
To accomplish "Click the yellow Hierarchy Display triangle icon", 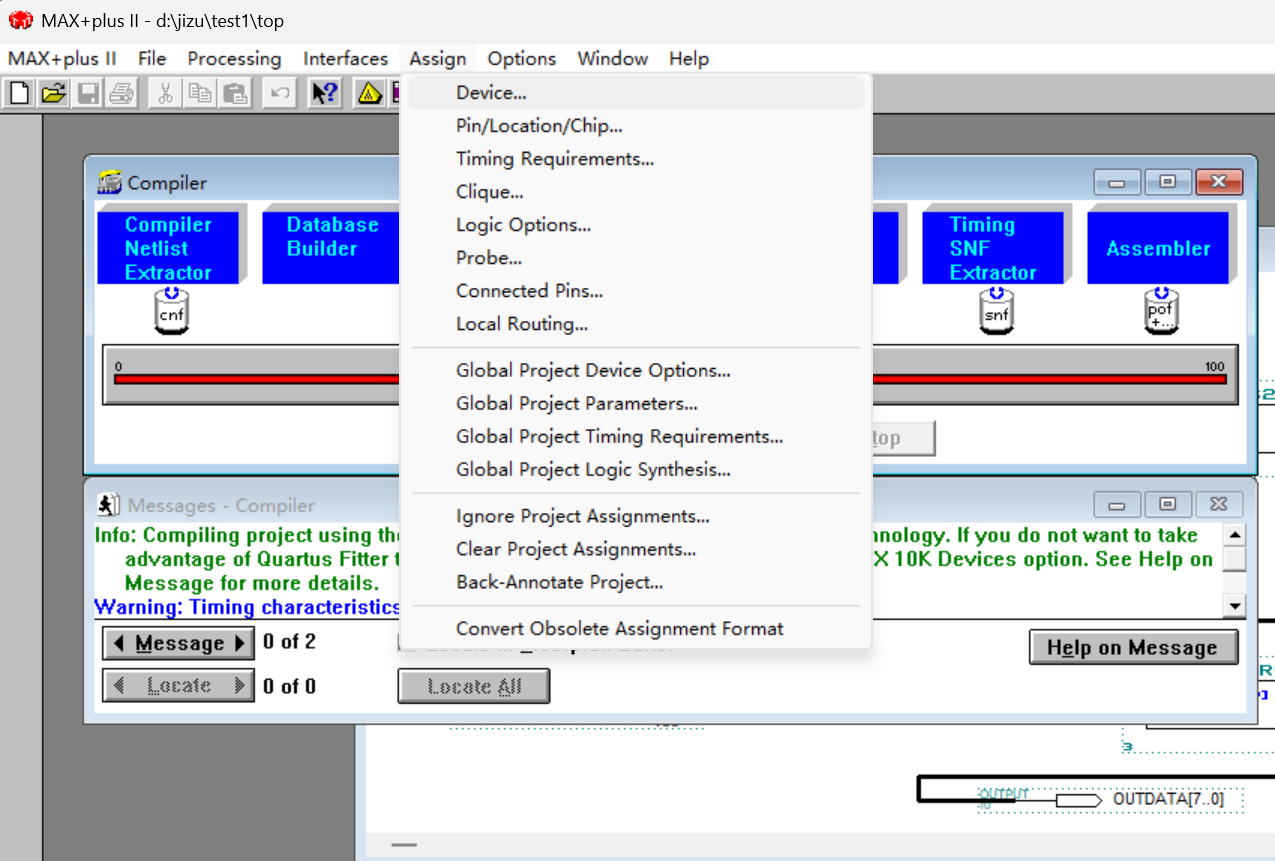I will (x=369, y=93).
